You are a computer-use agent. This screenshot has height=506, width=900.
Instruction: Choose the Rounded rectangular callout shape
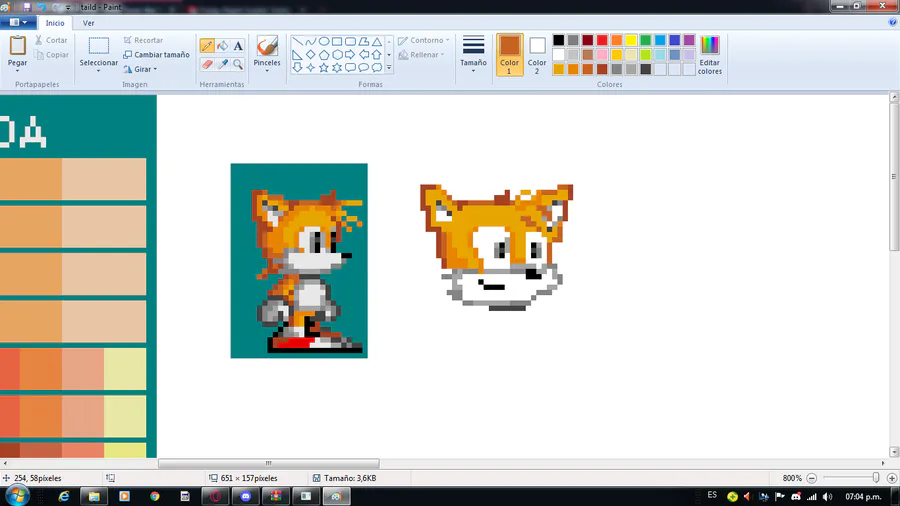point(350,68)
